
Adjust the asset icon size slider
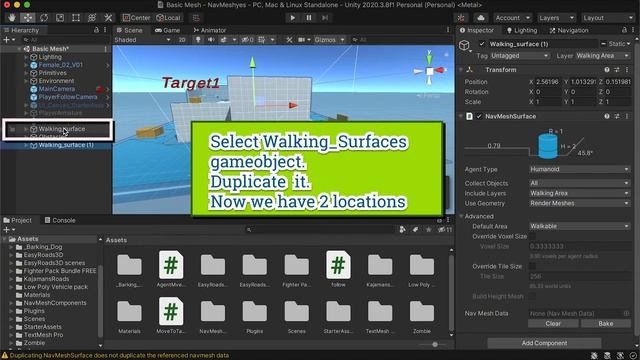(435, 344)
